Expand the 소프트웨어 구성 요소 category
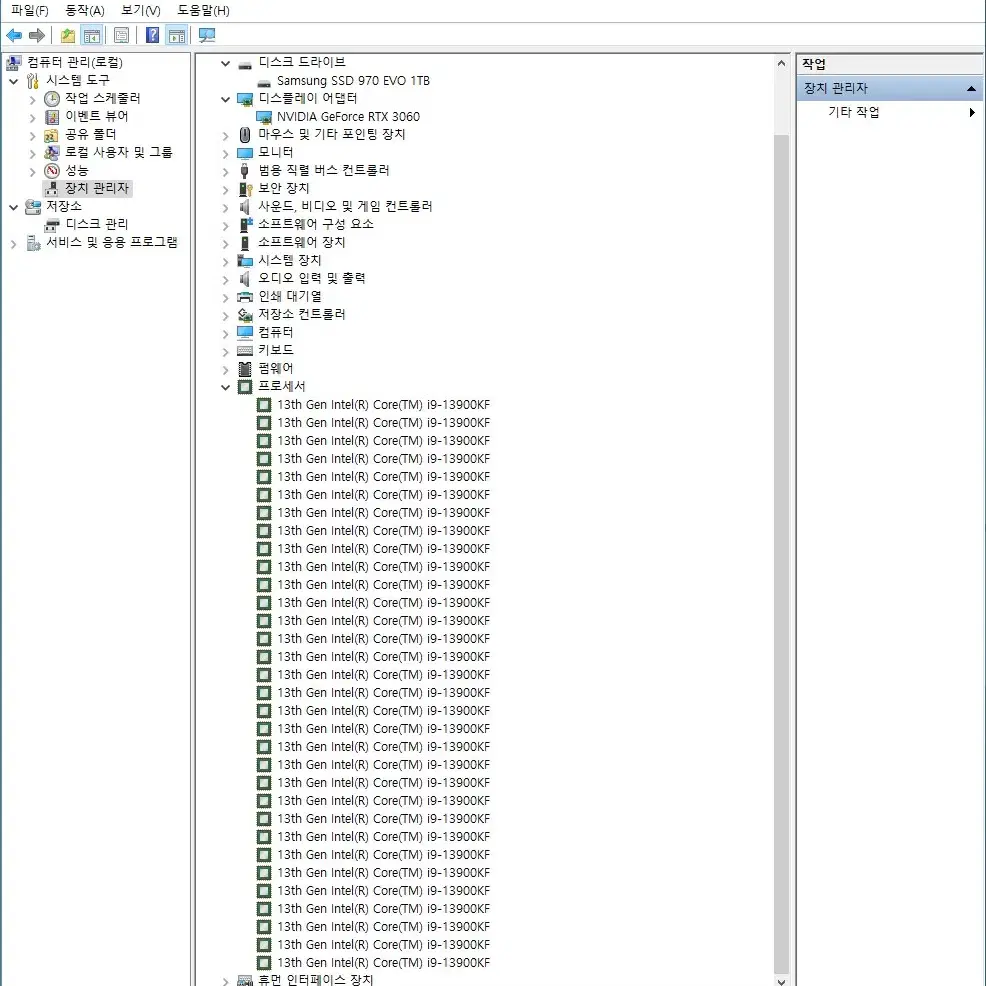986x986 pixels. pos(225,225)
